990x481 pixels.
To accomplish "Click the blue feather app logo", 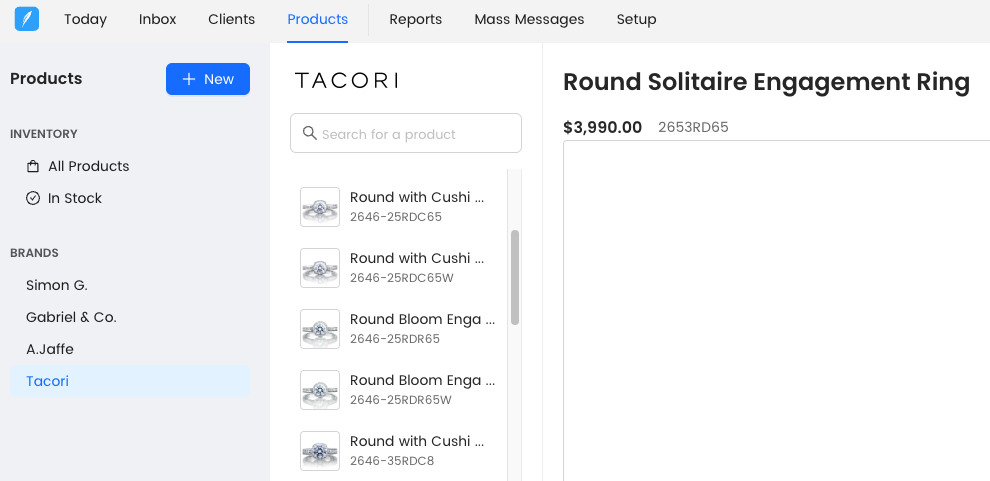I will [27, 19].
